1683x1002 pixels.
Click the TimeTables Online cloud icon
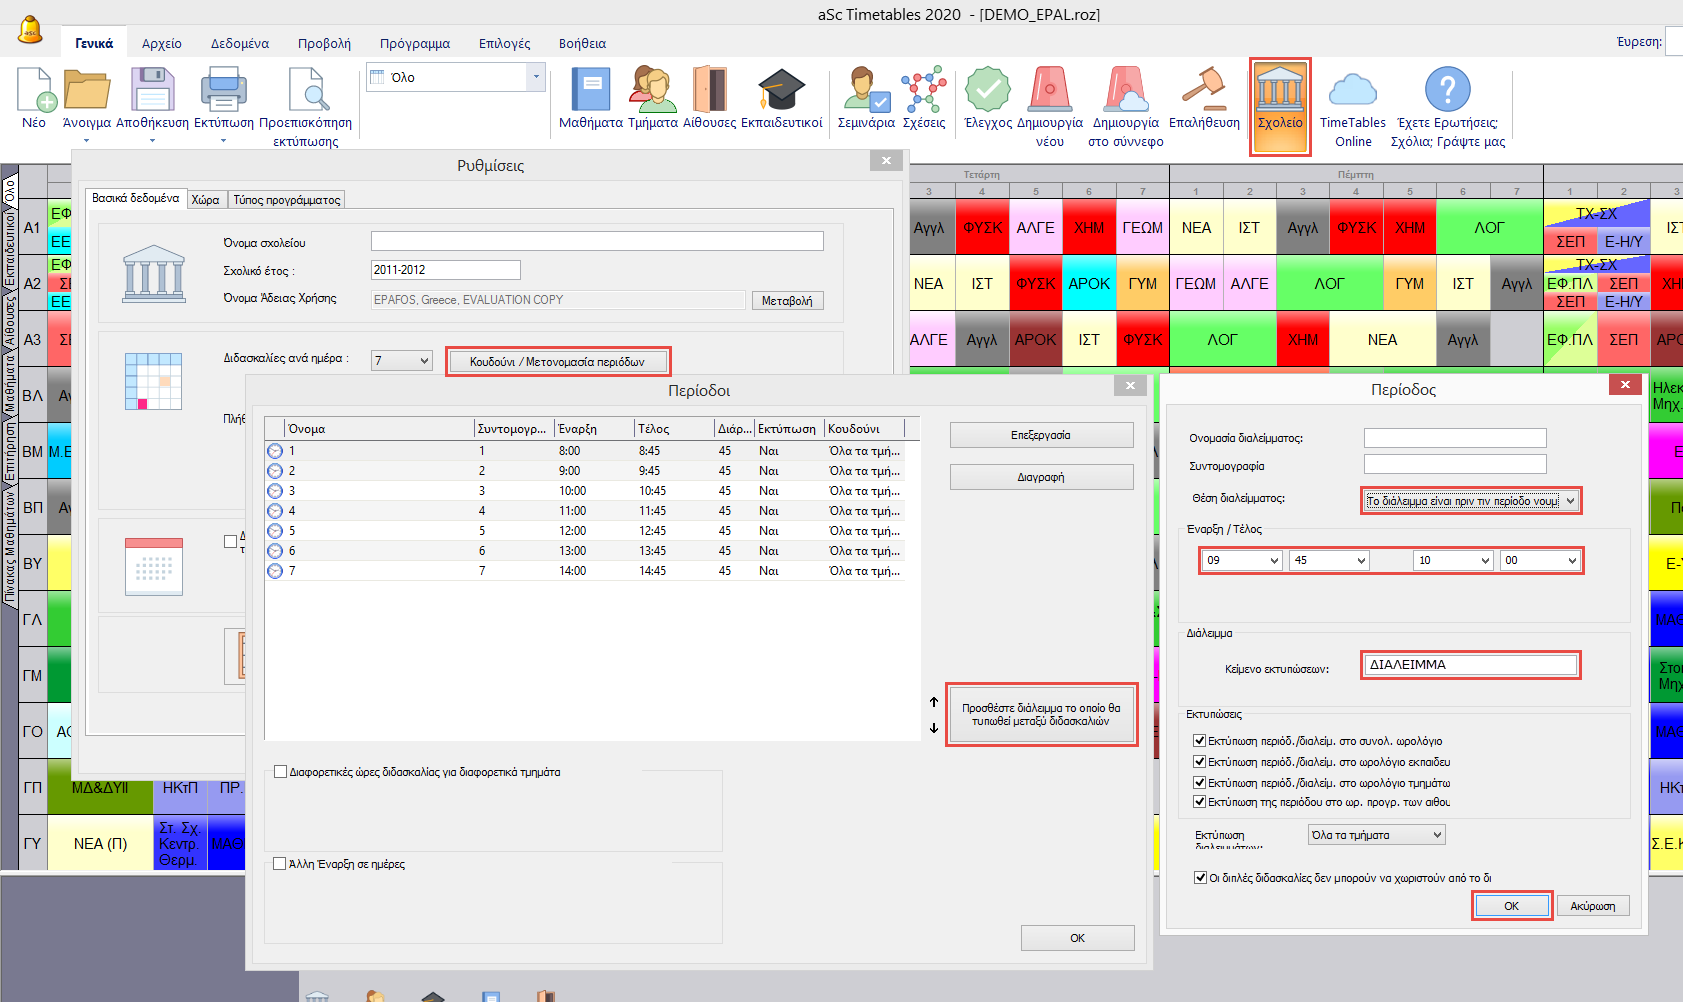(x=1352, y=91)
